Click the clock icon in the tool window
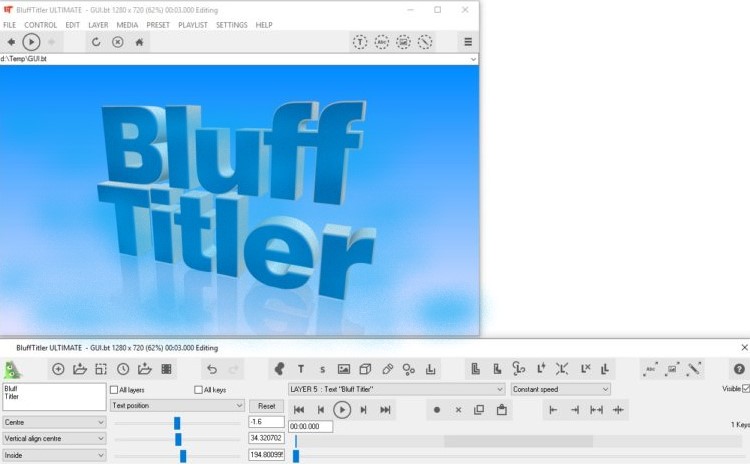 click(x=123, y=369)
